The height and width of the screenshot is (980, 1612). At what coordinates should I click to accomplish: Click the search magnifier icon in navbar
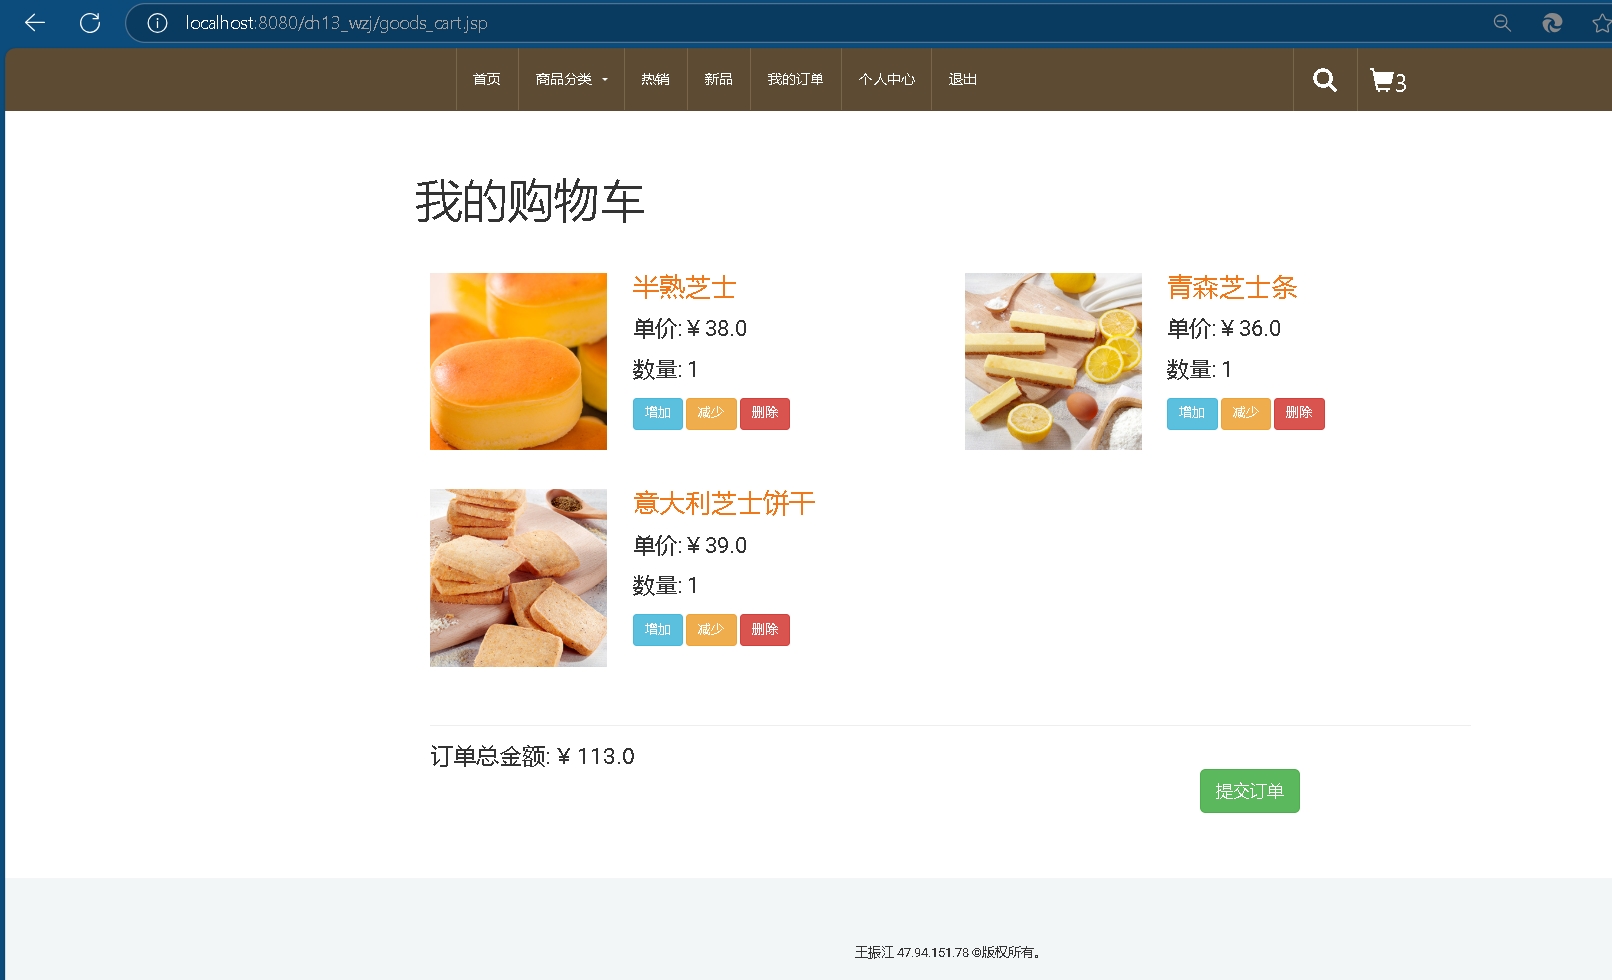click(1324, 80)
